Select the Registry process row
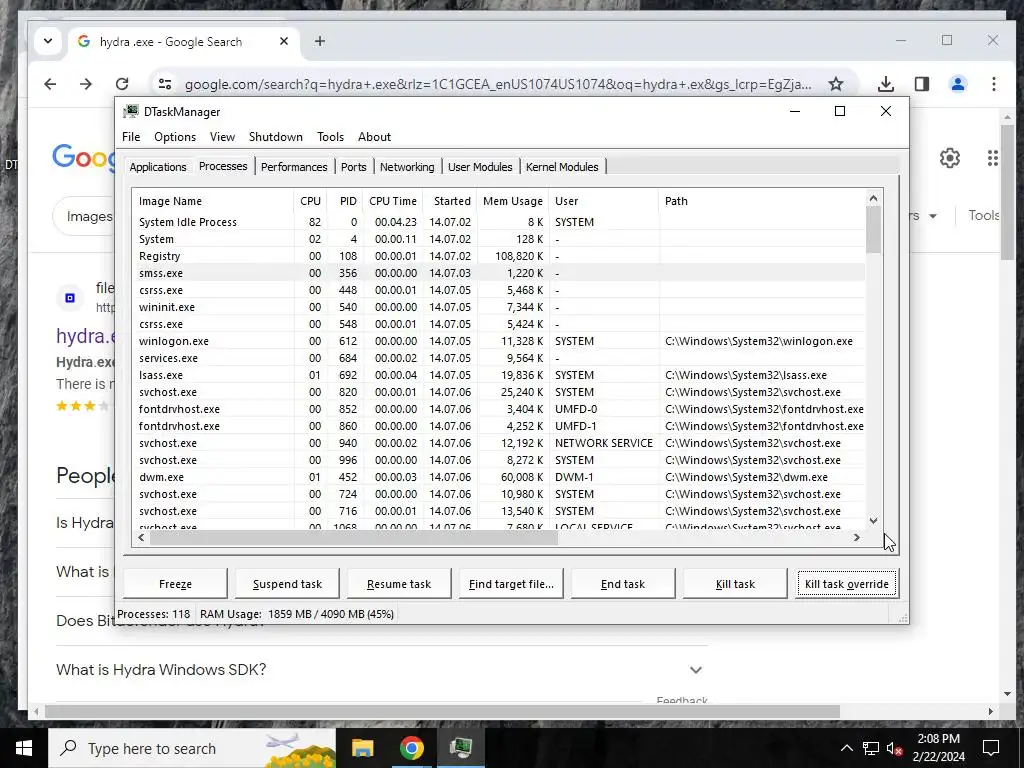Screen dimensions: 1024x768 click(499, 256)
